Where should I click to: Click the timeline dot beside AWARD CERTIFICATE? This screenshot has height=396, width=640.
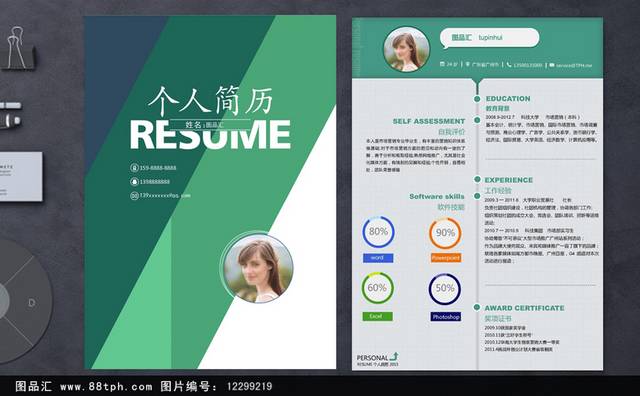(x=477, y=307)
